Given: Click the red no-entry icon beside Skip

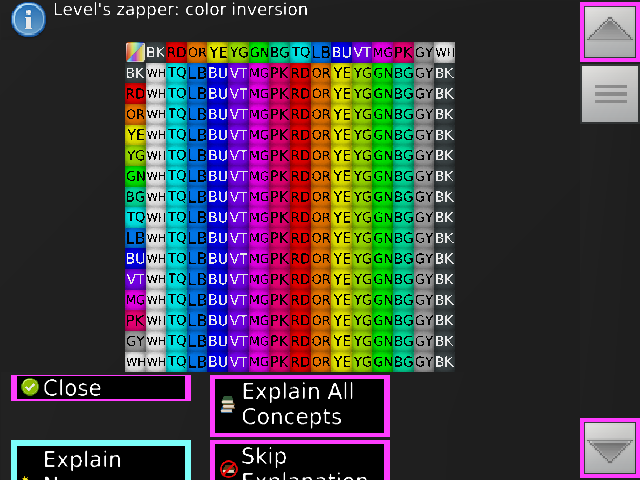Looking at the screenshot, I should click(228, 467).
